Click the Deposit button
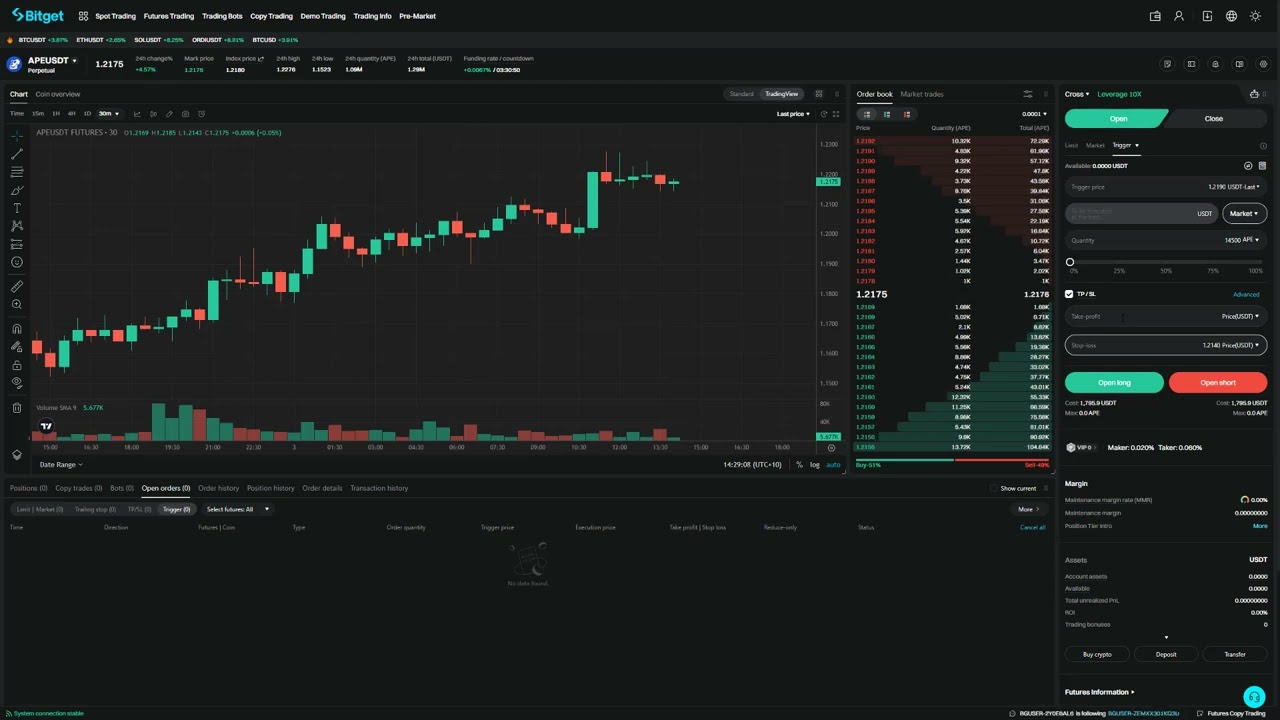This screenshot has height=720, width=1280. click(1166, 654)
